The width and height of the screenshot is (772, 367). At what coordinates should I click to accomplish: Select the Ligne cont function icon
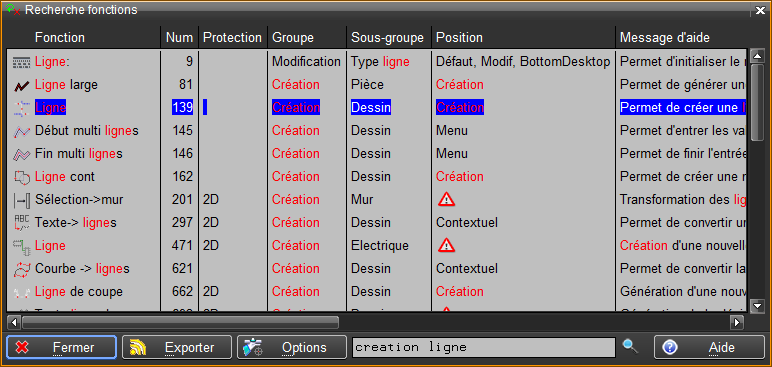click(x=21, y=177)
